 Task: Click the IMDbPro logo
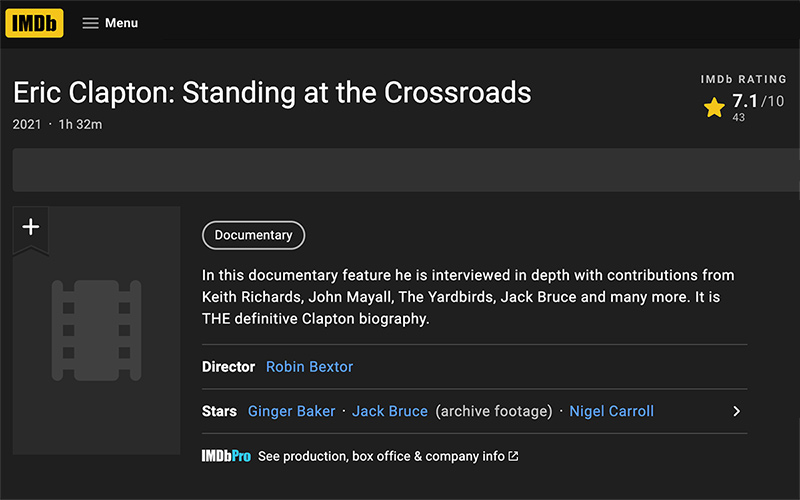(226, 456)
